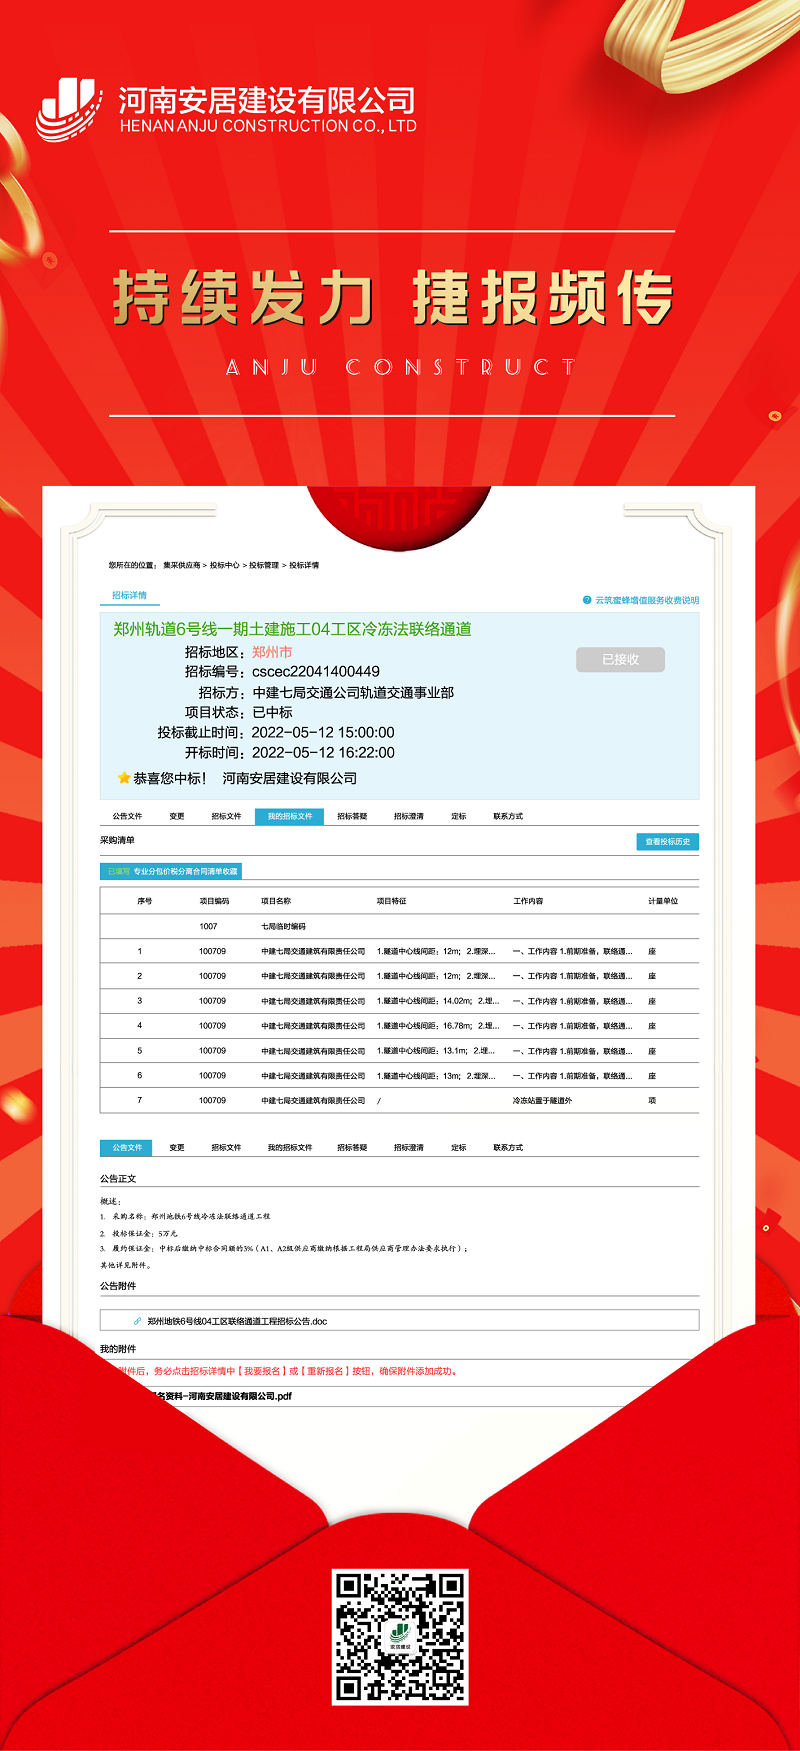Select 招标文件 tab in lower tab bar
The height and width of the screenshot is (1751, 800).
pyautogui.click(x=226, y=1147)
